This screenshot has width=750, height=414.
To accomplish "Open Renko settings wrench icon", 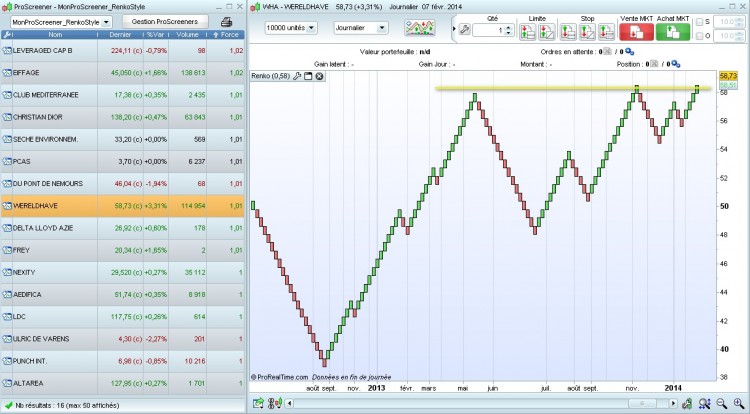I will click(x=297, y=76).
